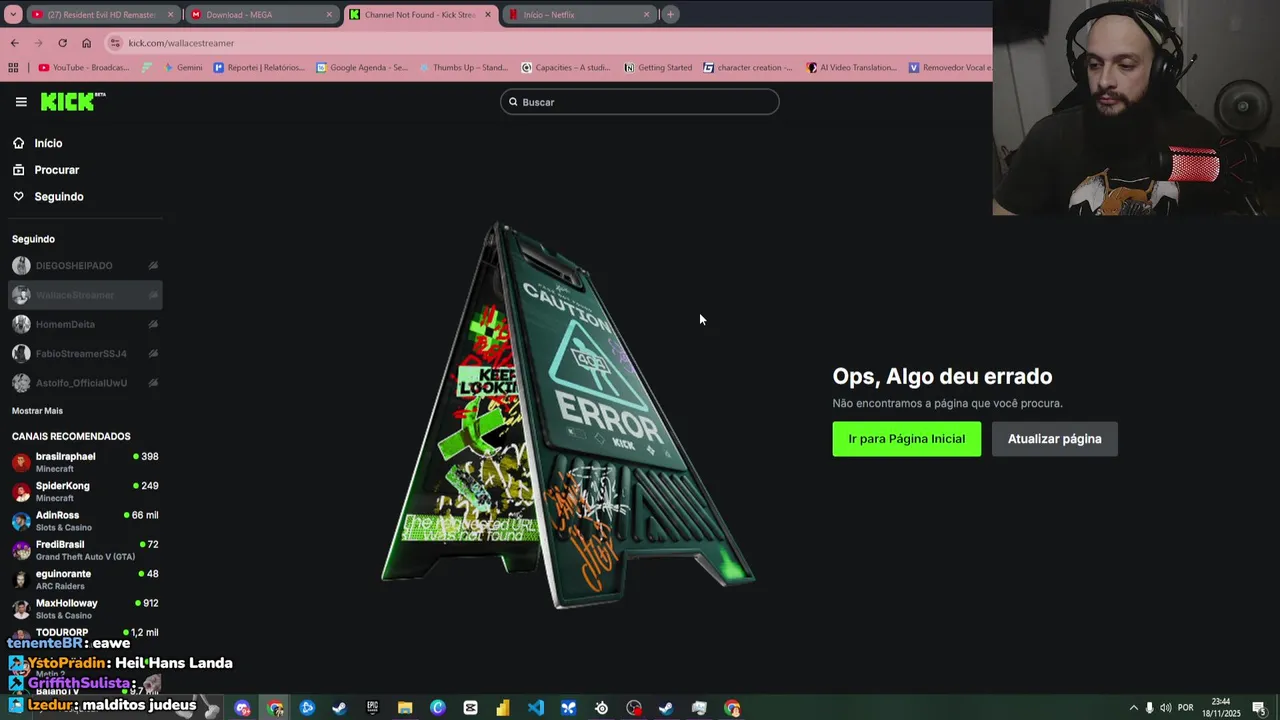Viewport: 1280px width, 720px height.
Task: Open the apps grid bookmark icon
Action: coord(13,68)
